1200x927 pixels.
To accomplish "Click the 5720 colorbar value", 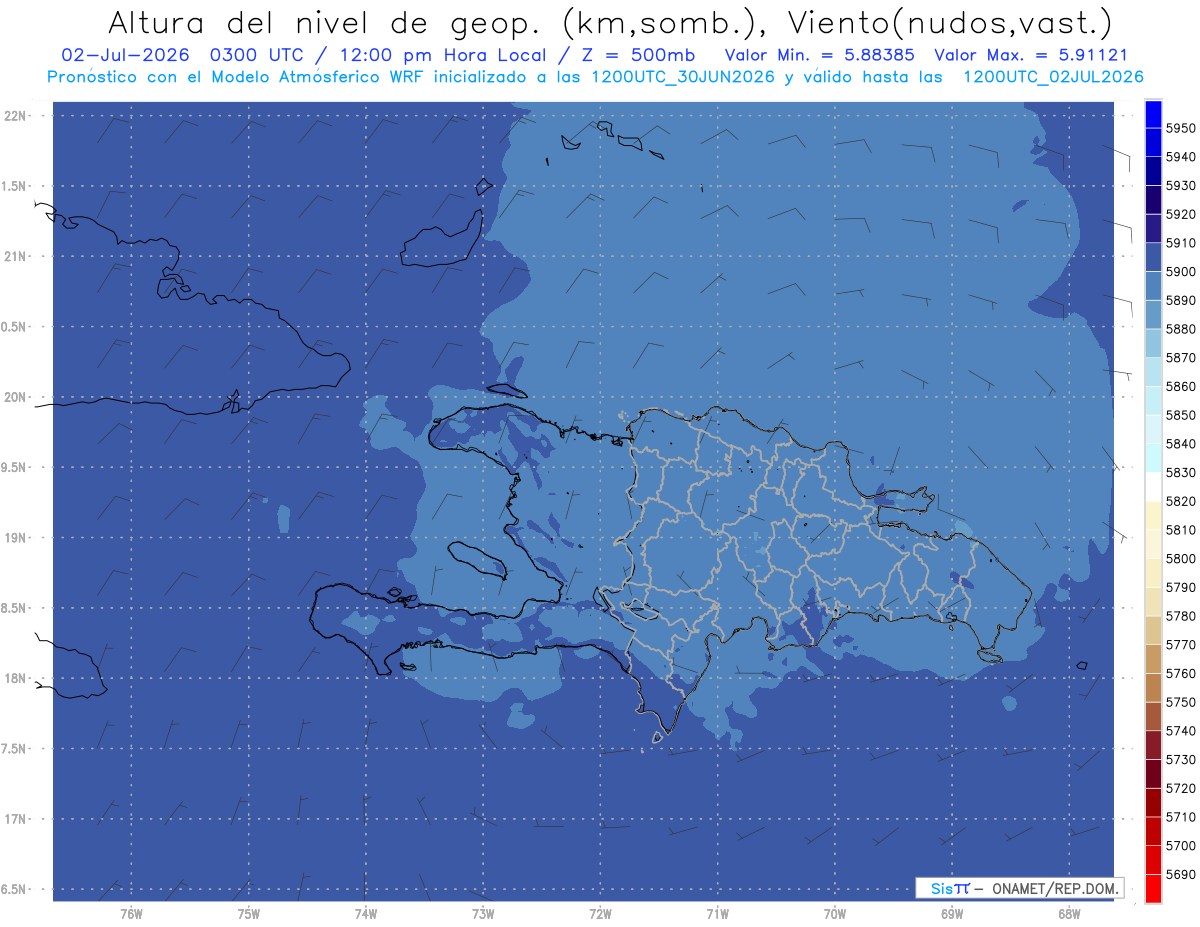I will (1181, 788).
